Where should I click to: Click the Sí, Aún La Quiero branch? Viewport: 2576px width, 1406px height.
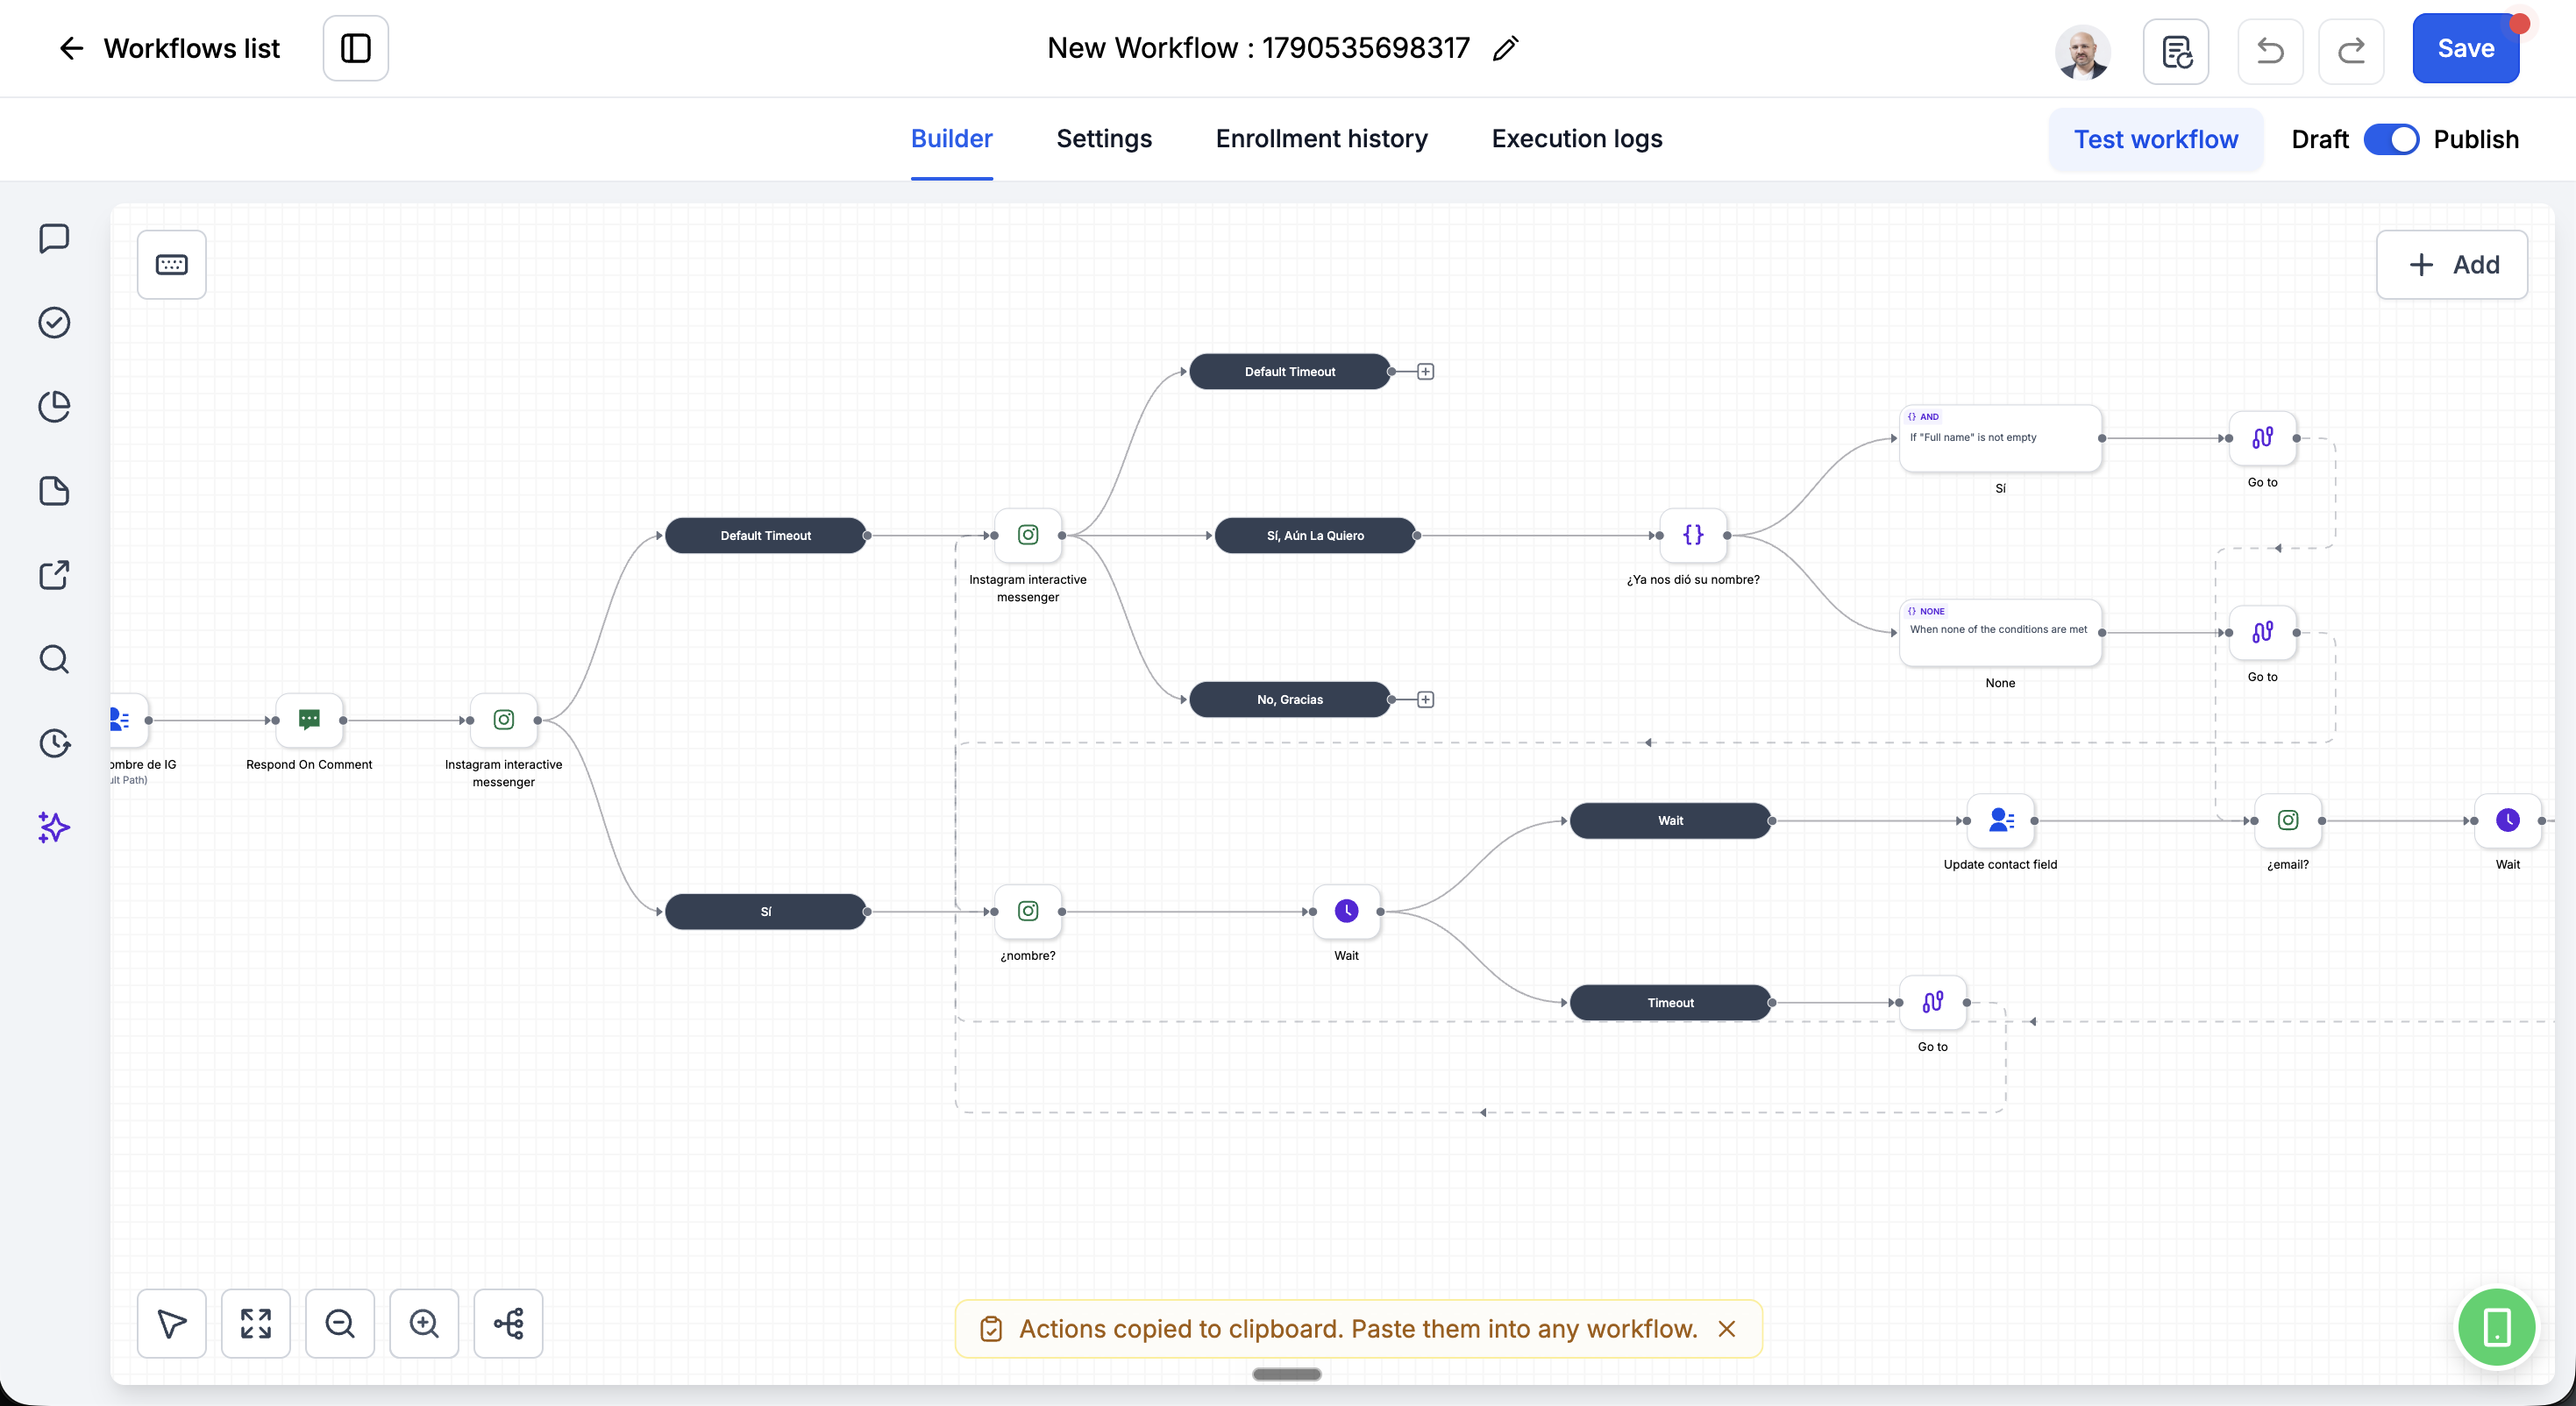click(1315, 536)
